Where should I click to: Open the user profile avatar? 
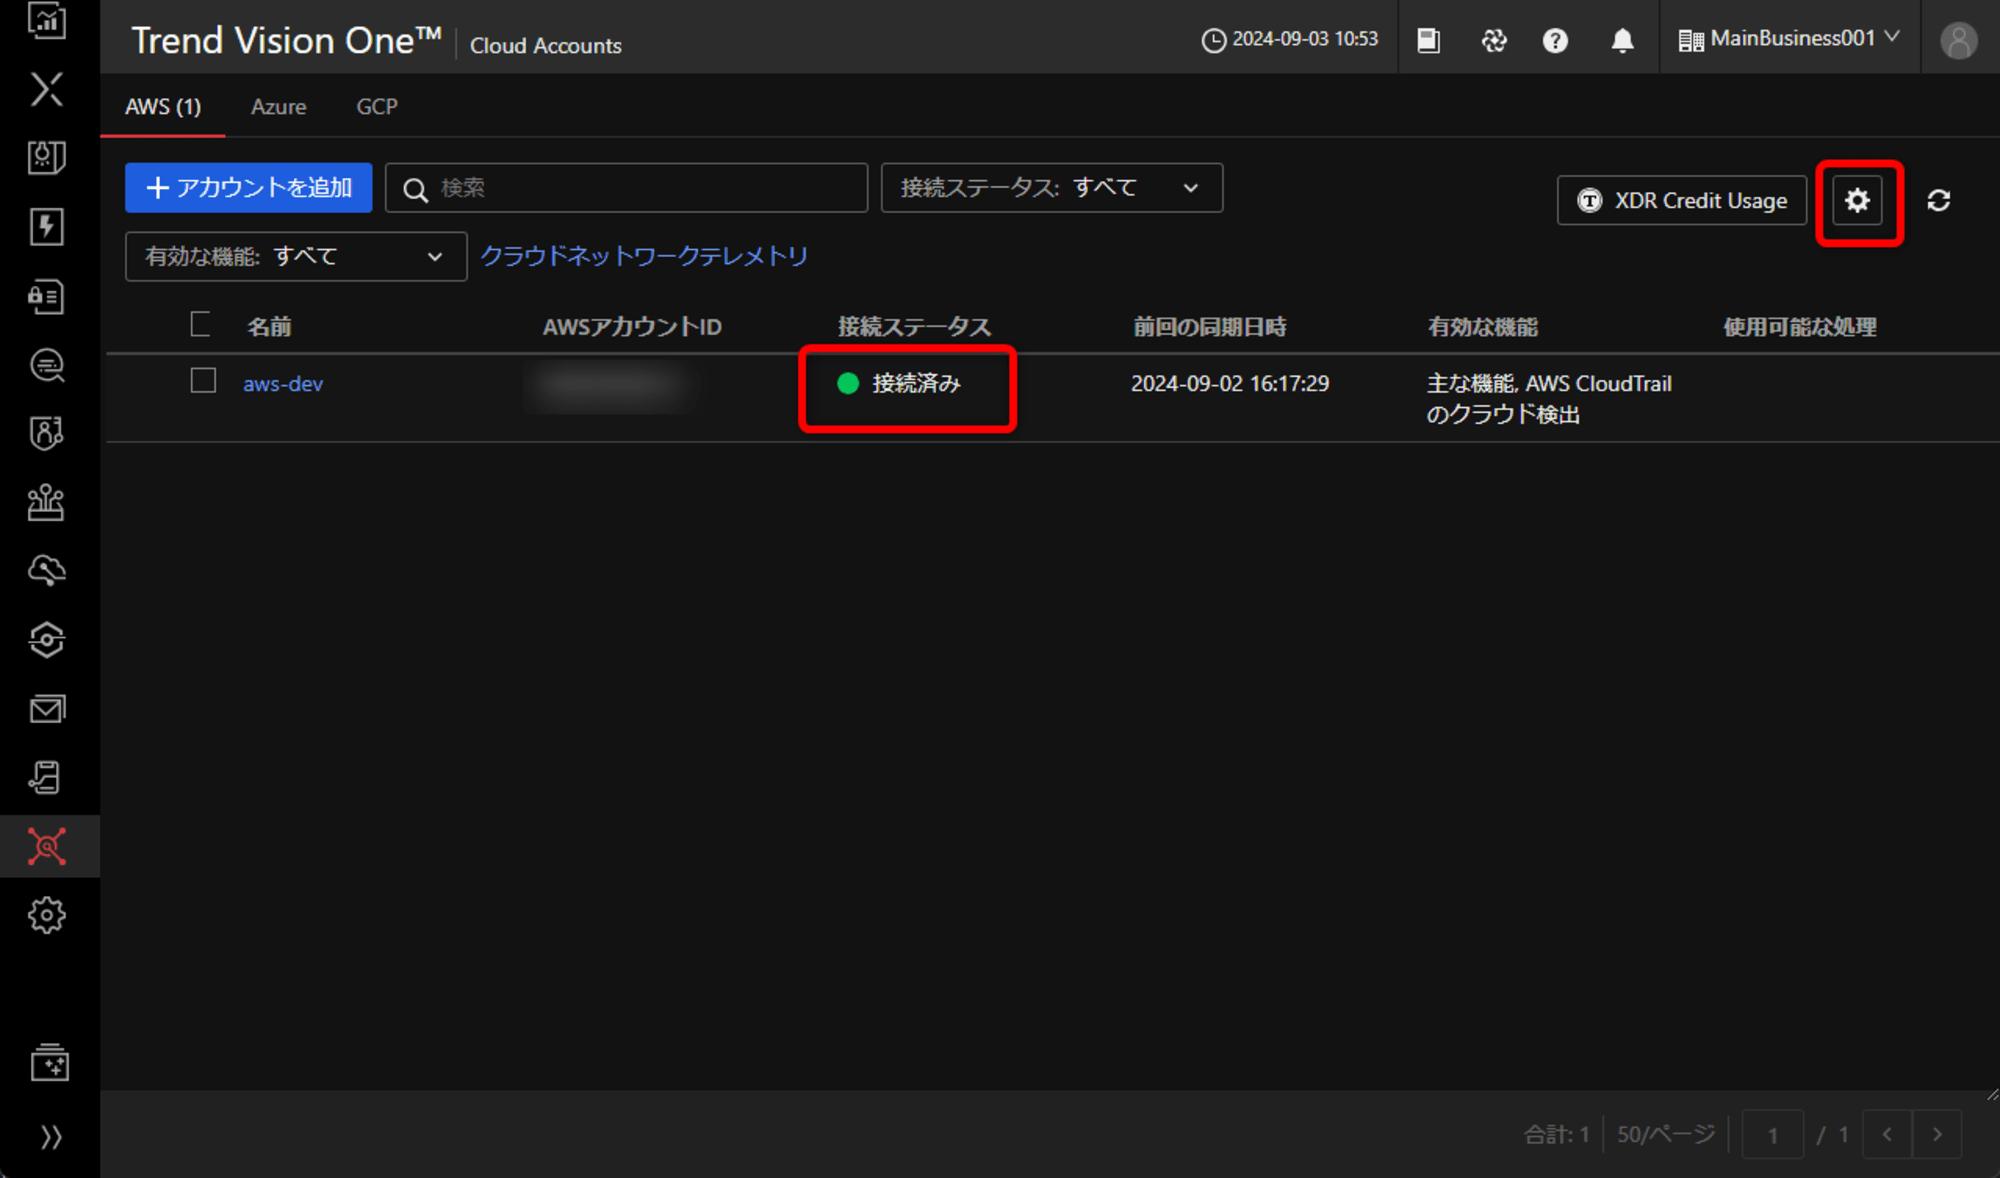coord(1958,40)
